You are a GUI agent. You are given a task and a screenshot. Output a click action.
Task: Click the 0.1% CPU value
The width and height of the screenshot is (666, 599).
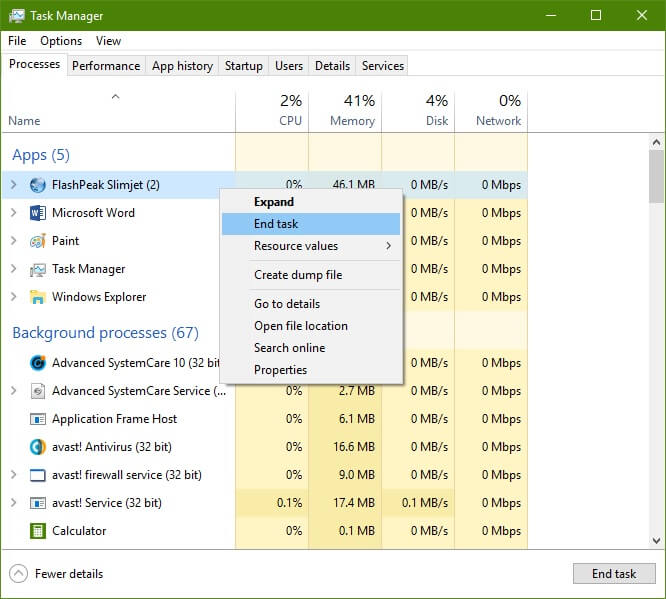[289, 503]
